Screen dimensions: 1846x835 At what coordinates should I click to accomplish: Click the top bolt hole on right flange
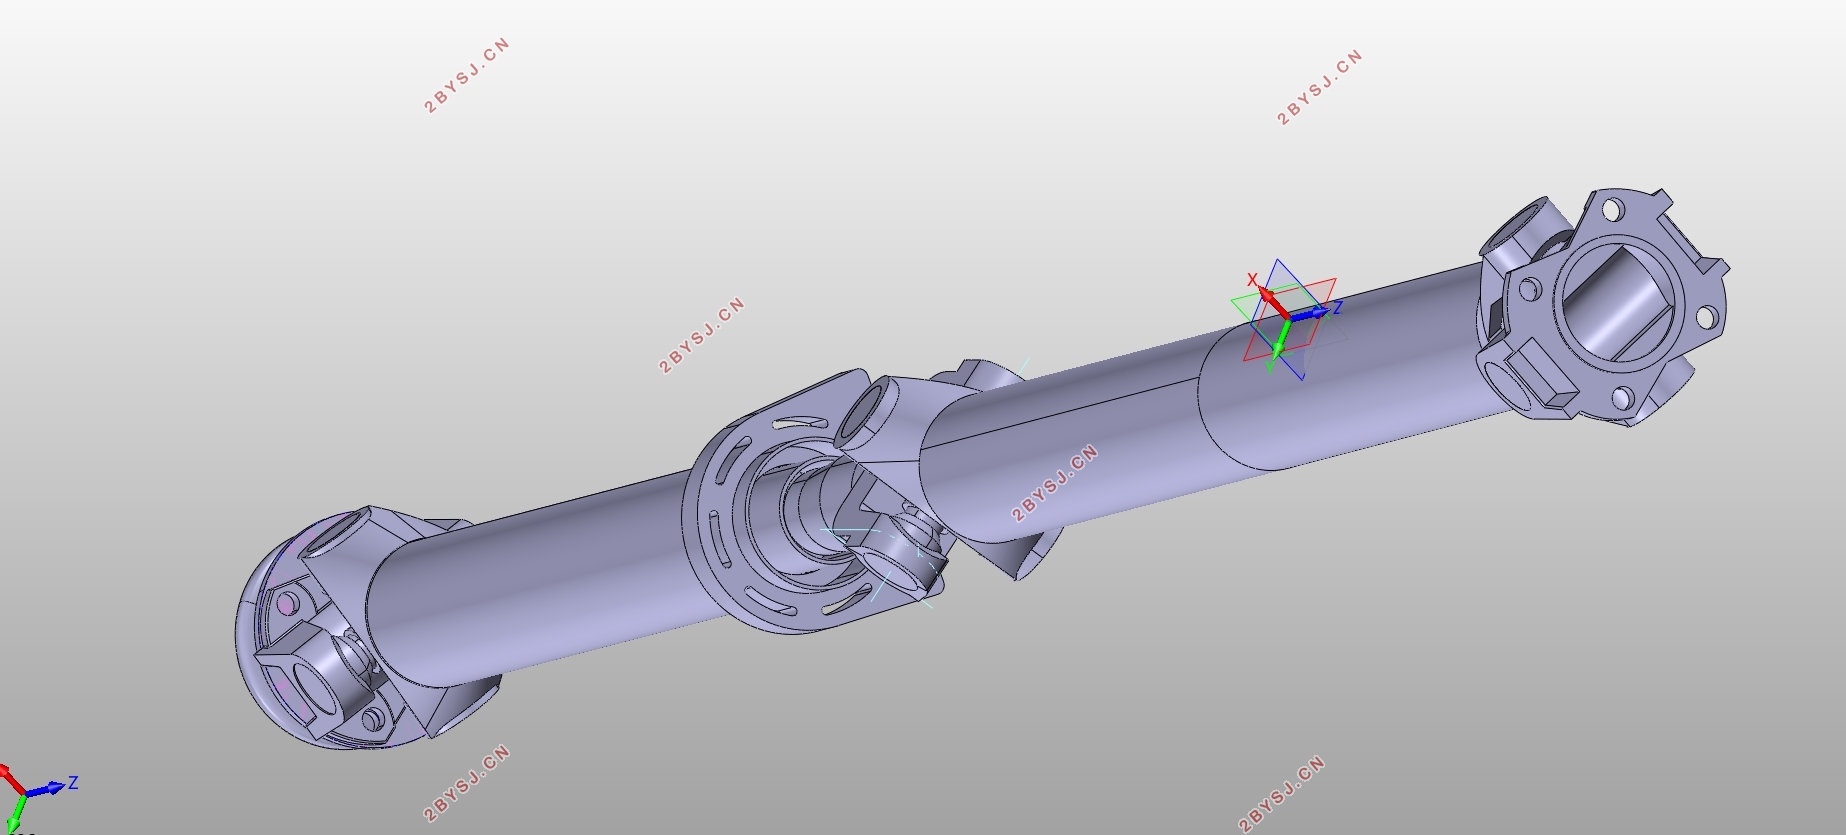point(1611,211)
